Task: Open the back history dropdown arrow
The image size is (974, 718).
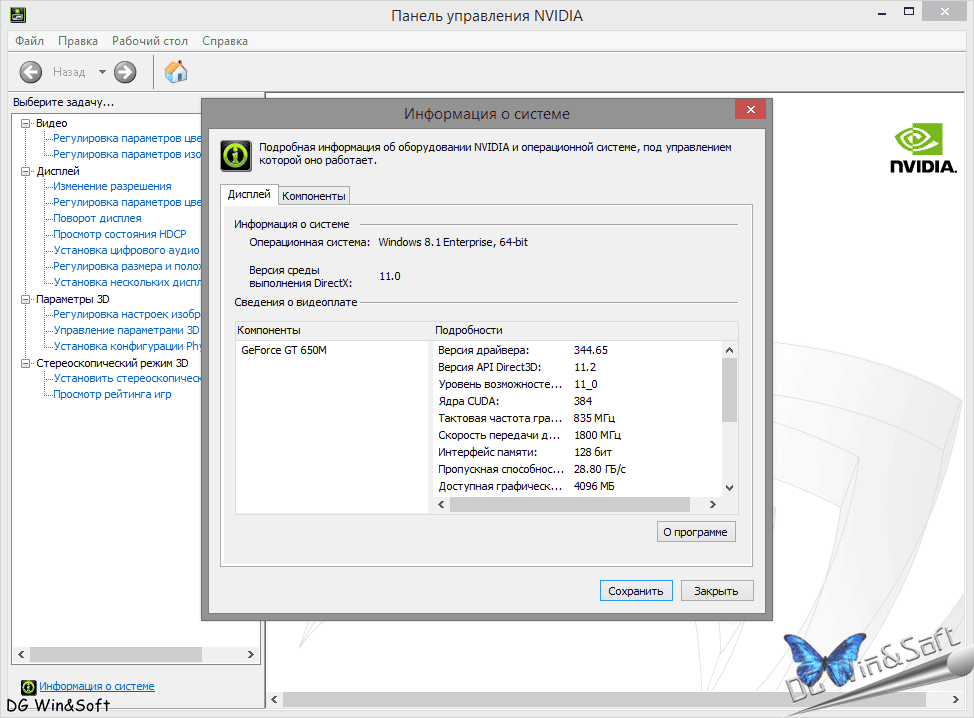Action: (x=102, y=72)
